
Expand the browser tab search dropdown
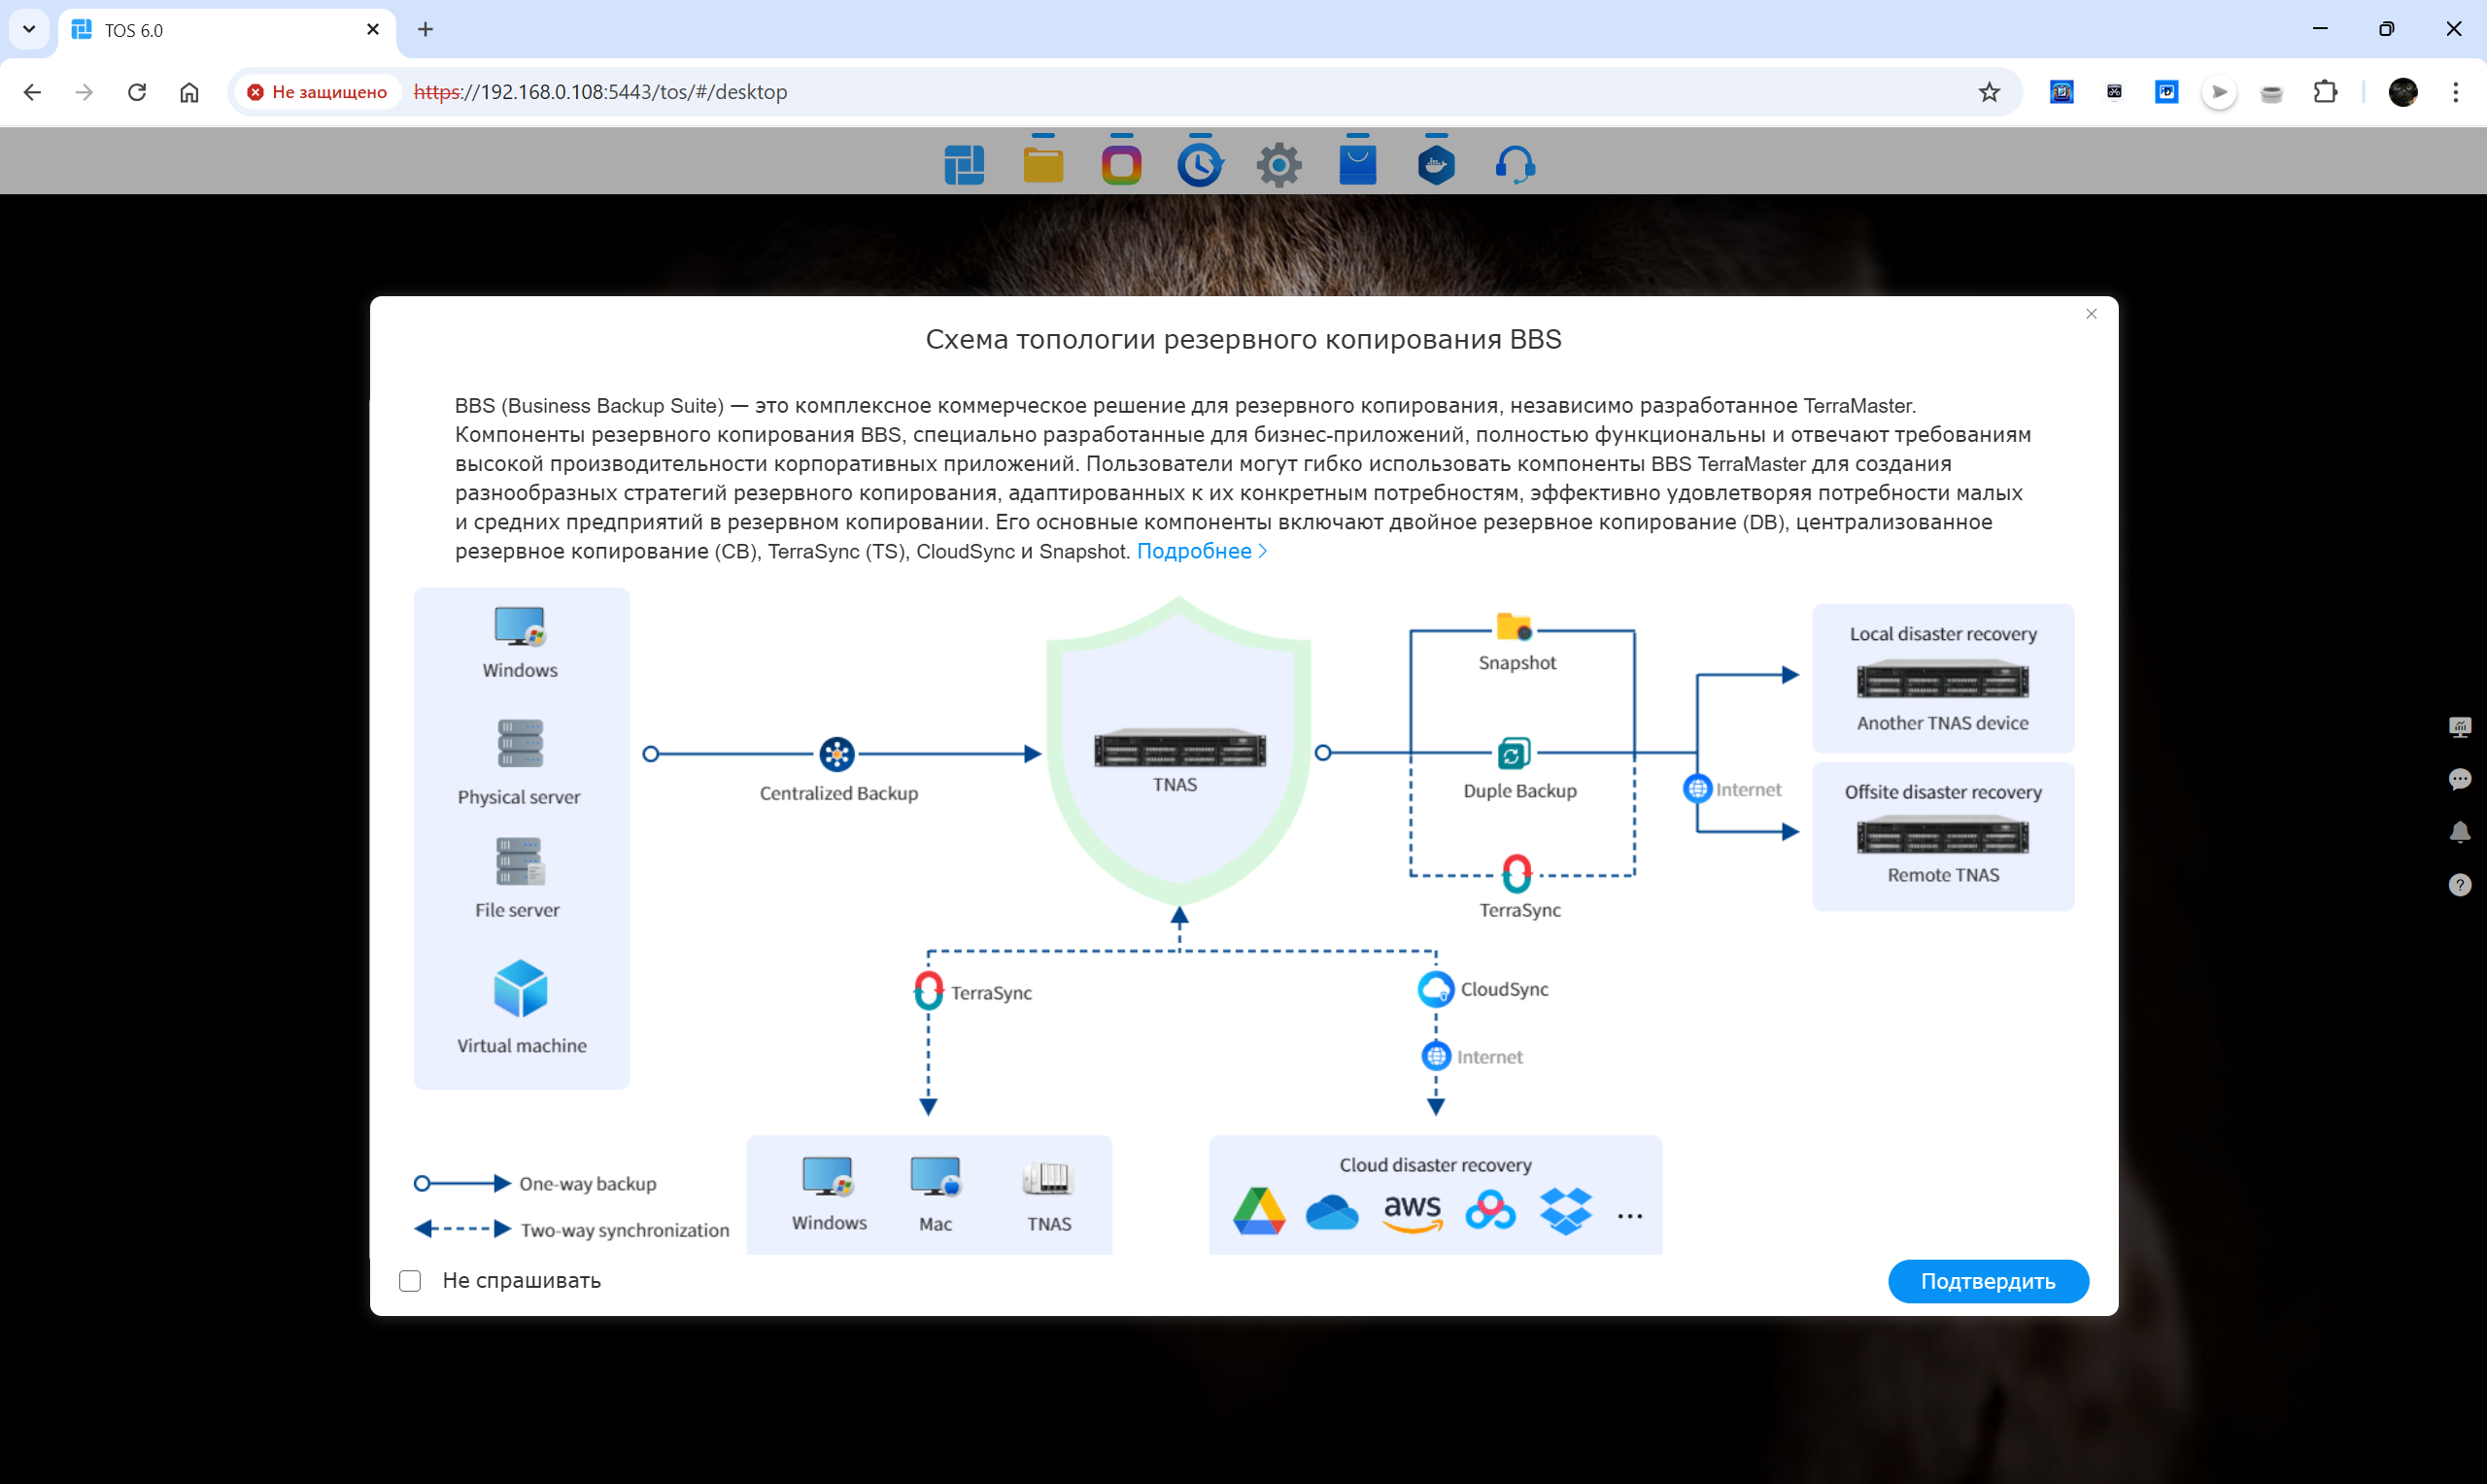pos(29,29)
